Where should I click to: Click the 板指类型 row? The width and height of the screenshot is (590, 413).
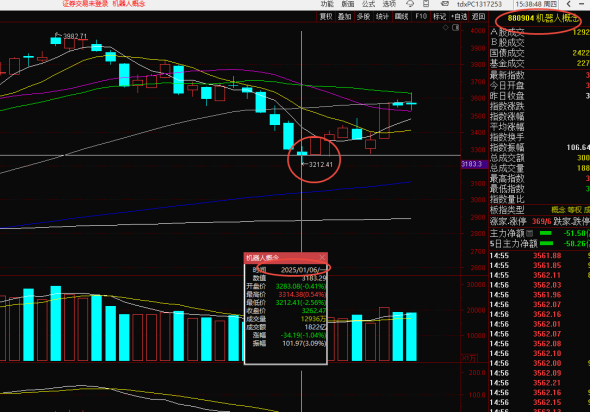540,210
